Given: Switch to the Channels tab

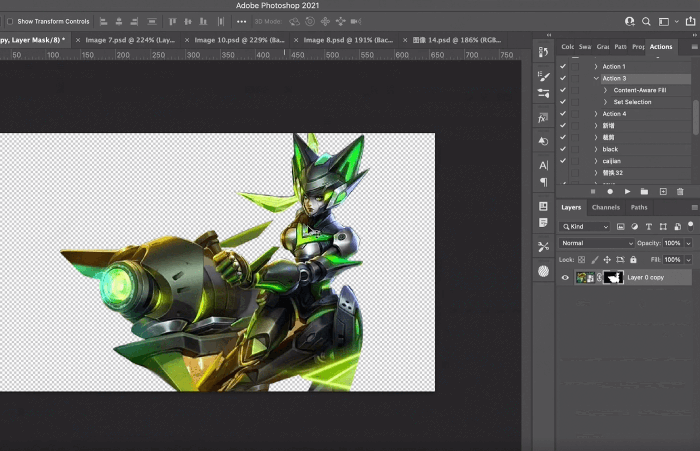Looking at the screenshot, I should (606, 207).
